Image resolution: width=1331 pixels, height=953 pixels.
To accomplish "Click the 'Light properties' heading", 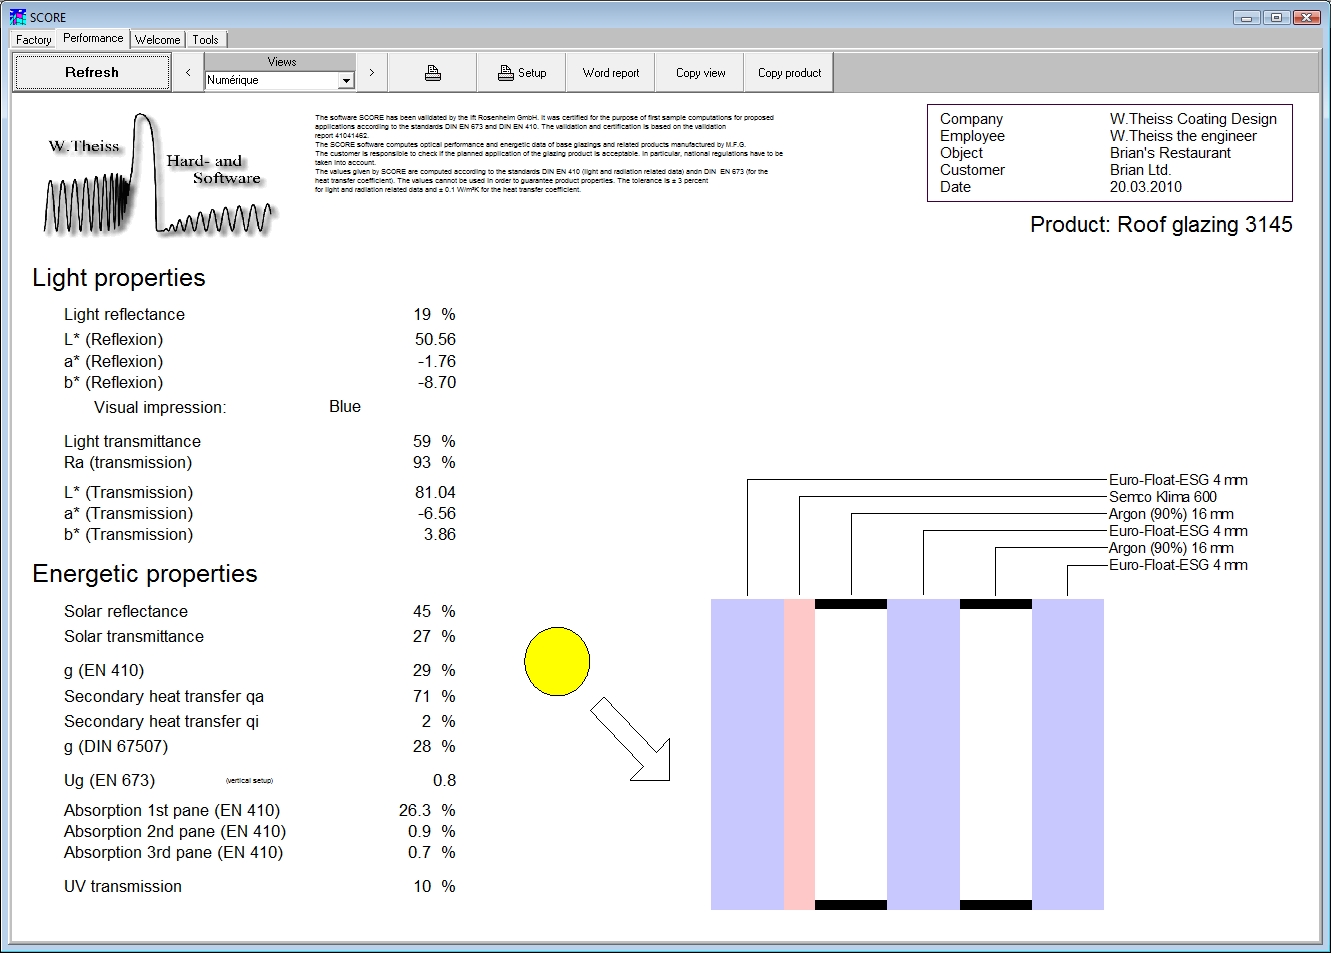I will click(119, 278).
